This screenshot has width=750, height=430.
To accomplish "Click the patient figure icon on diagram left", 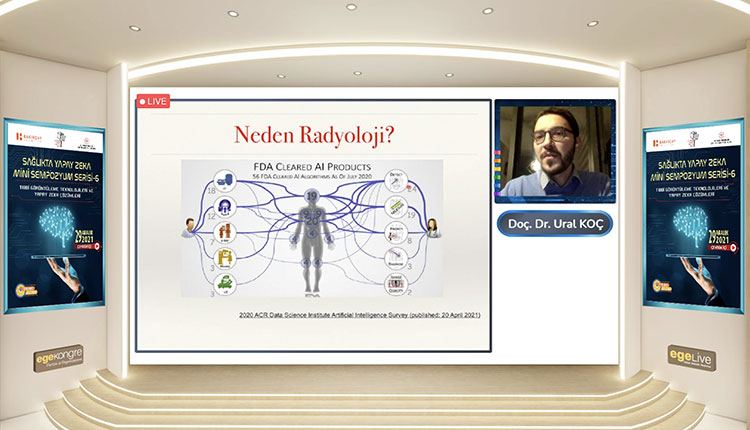I will tap(190, 228).
